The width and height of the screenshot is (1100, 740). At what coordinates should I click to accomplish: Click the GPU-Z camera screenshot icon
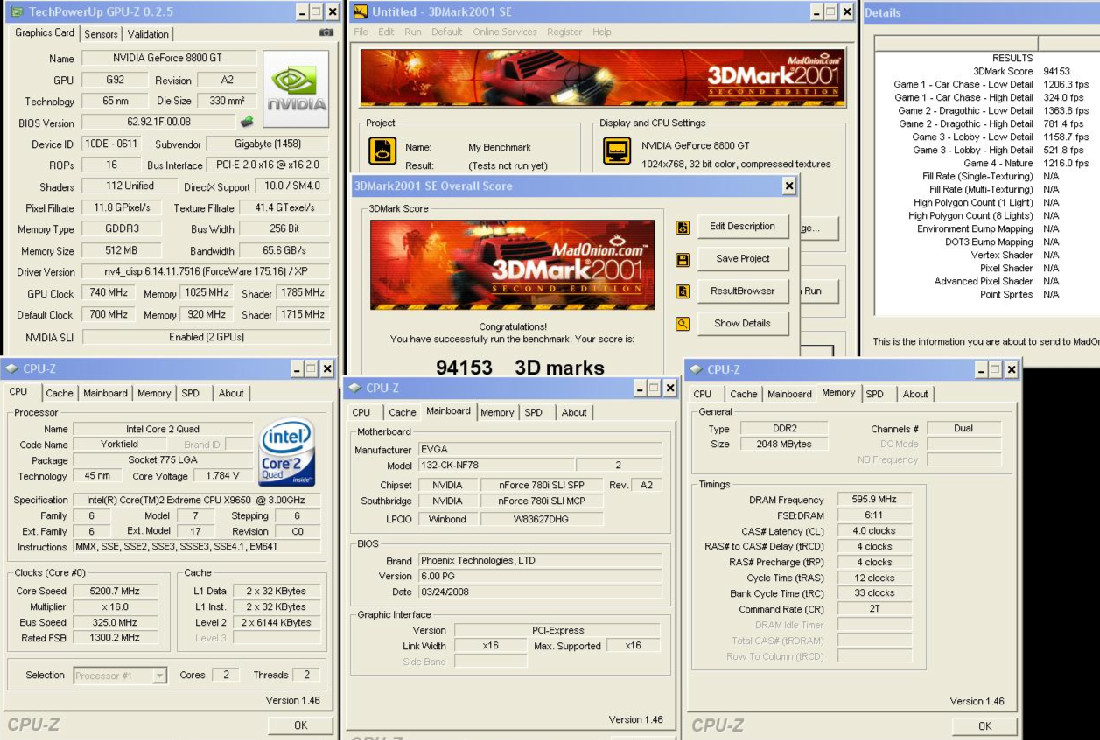click(x=326, y=32)
